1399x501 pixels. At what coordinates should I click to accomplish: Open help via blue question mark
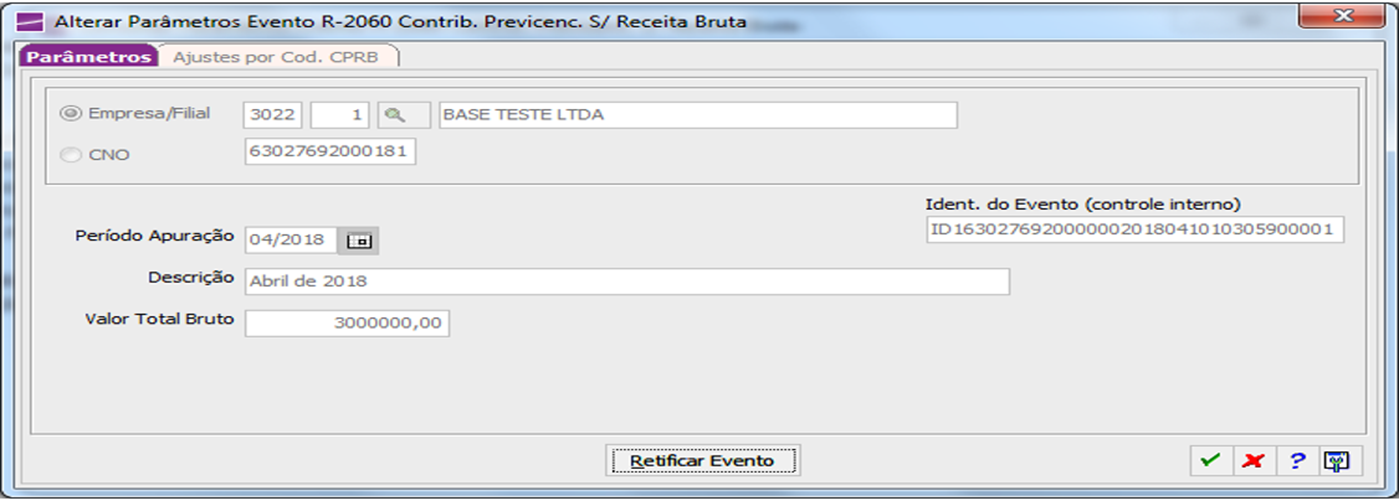[1297, 461]
